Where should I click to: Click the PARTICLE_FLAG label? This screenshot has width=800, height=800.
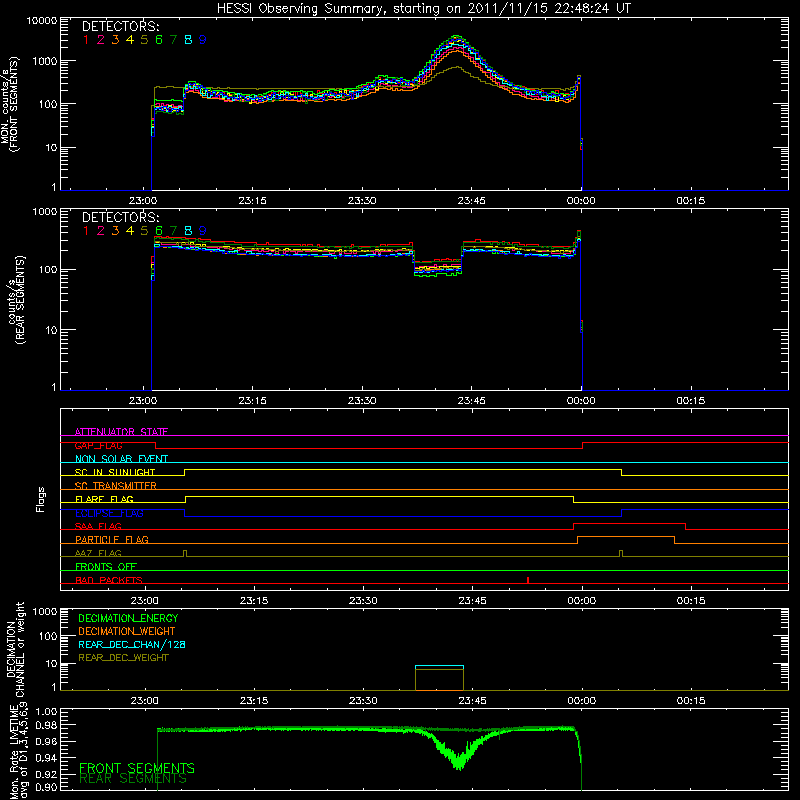pos(112,539)
